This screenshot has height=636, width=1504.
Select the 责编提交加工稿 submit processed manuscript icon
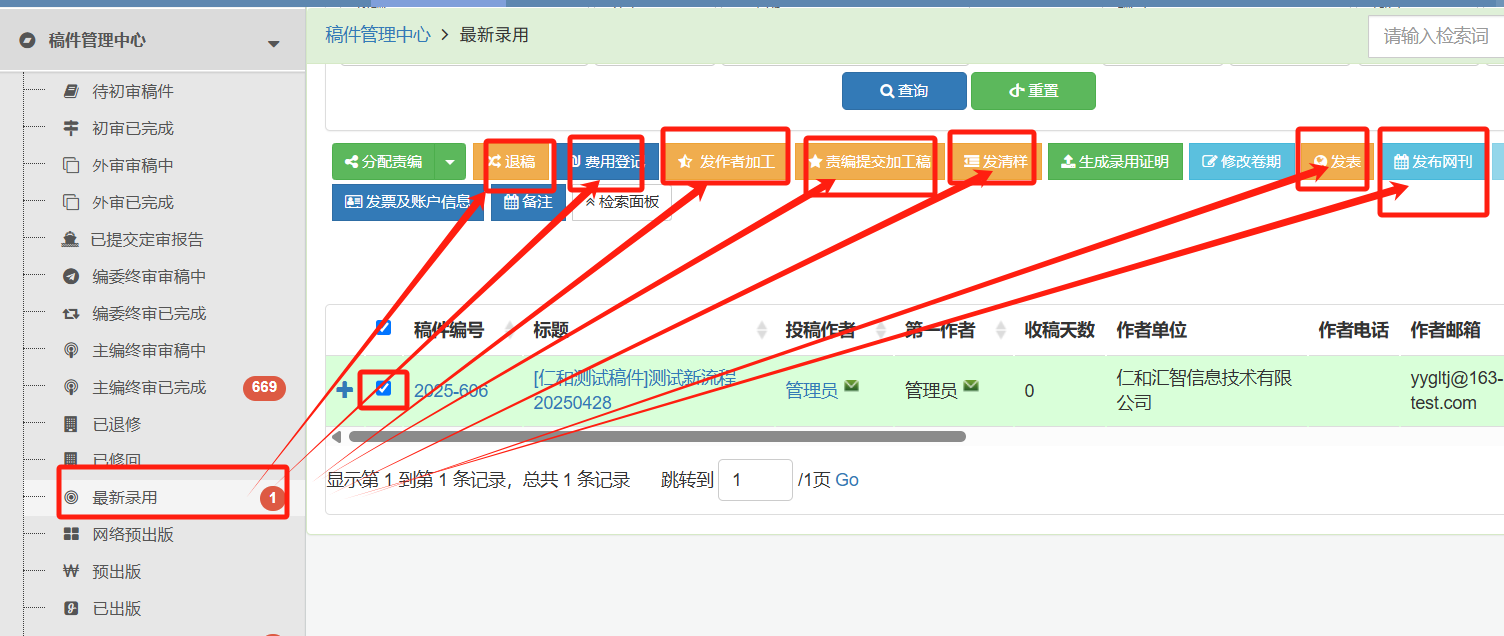pos(869,160)
